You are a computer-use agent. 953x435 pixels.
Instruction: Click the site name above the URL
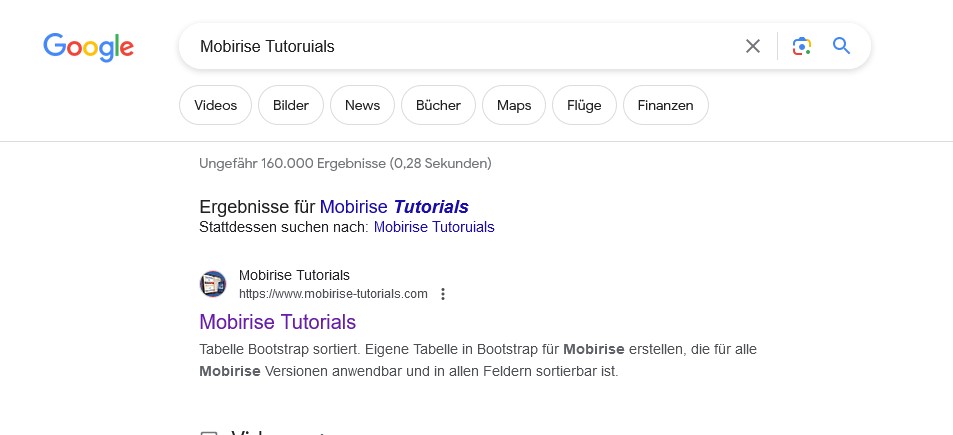[x=294, y=275]
